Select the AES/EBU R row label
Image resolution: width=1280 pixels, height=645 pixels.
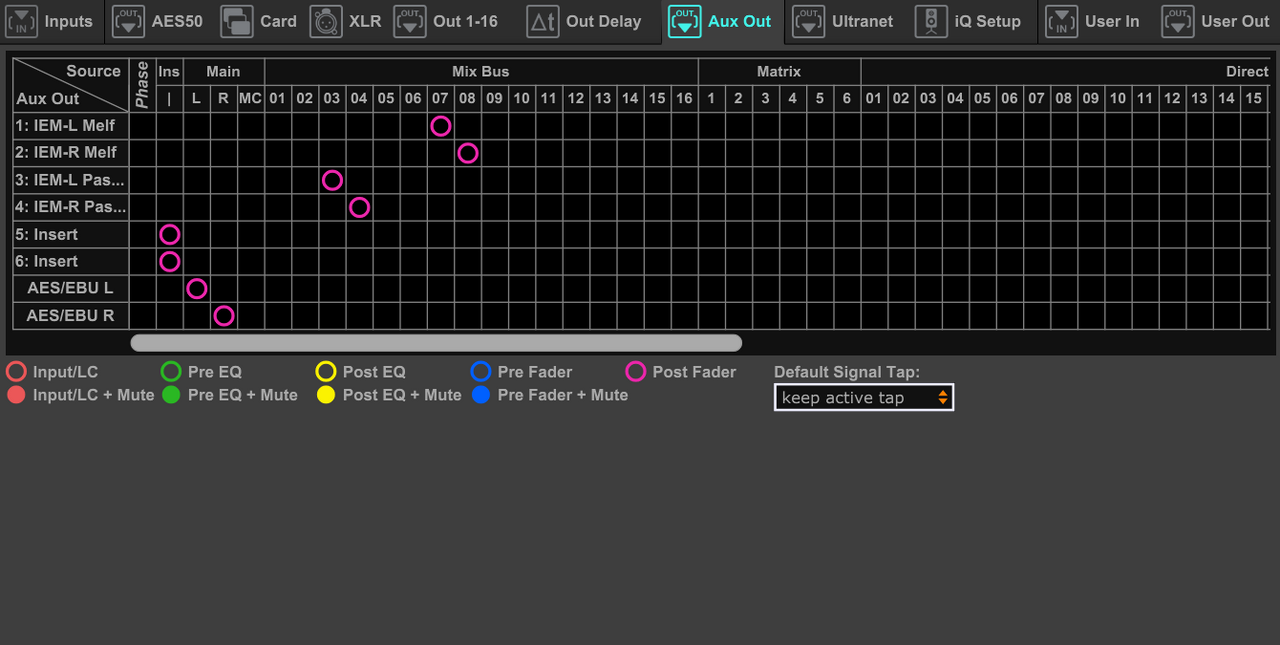(71, 316)
